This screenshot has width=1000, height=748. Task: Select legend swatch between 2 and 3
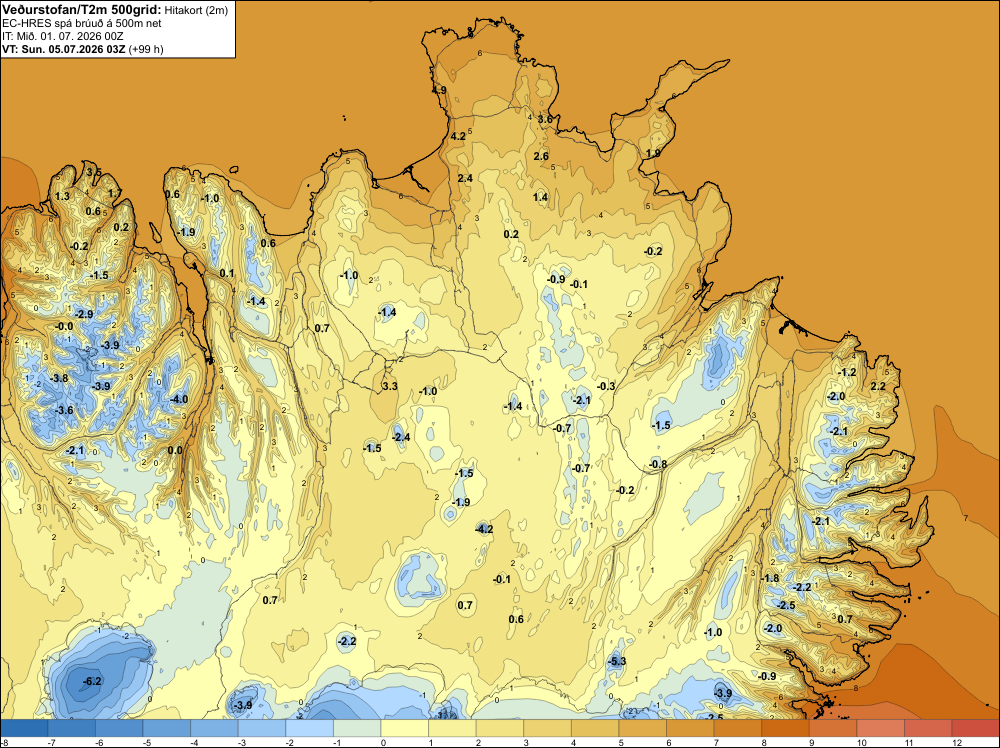point(499,728)
